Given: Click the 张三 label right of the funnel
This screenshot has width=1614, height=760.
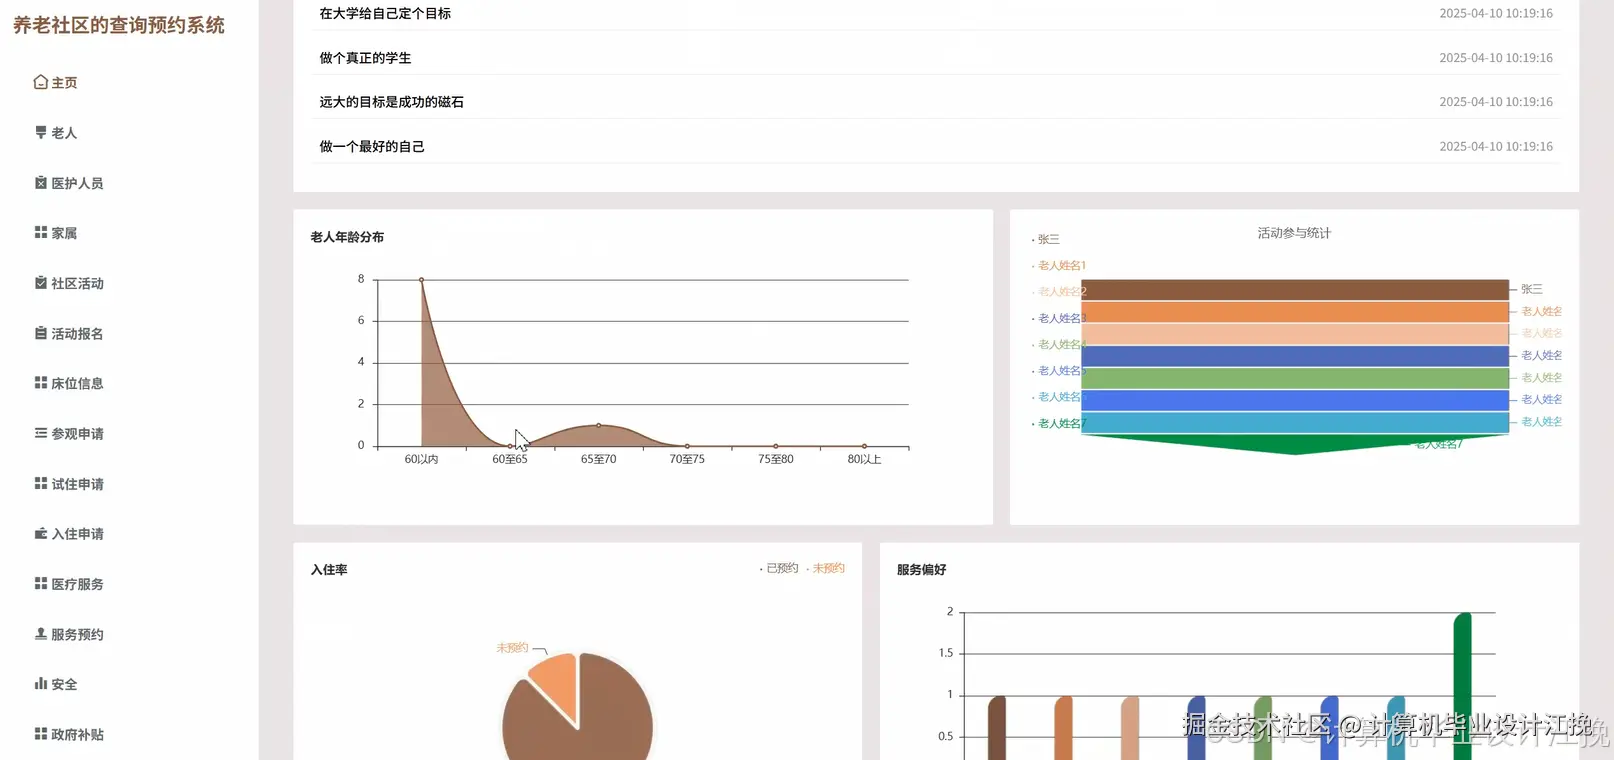Looking at the screenshot, I should 1532,289.
